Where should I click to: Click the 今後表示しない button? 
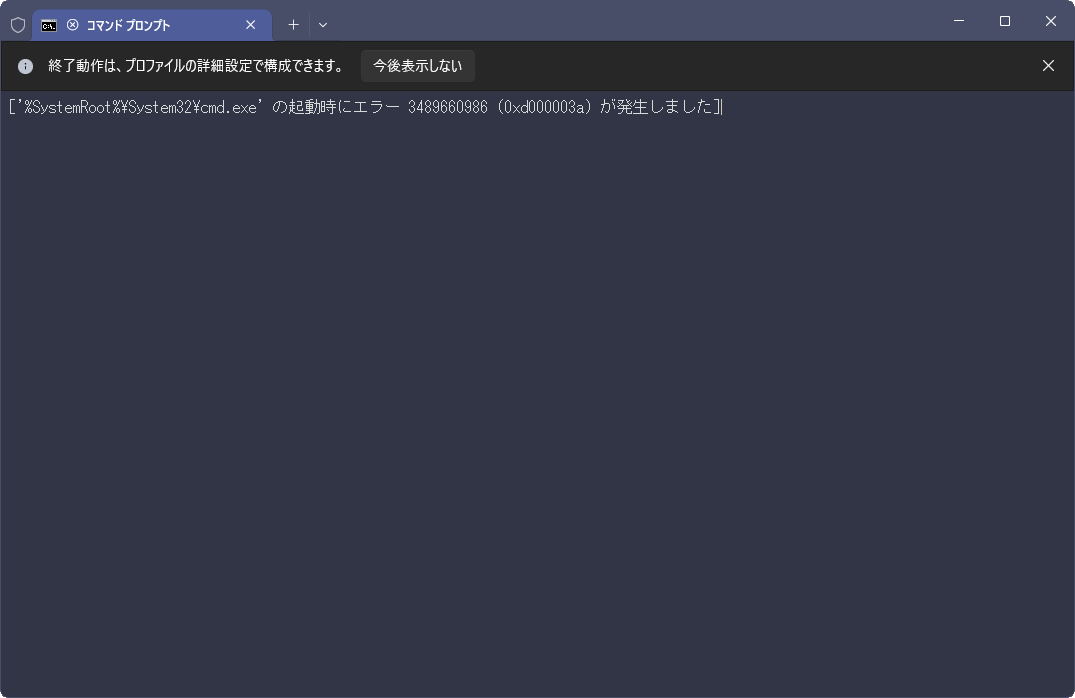point(418,66)
